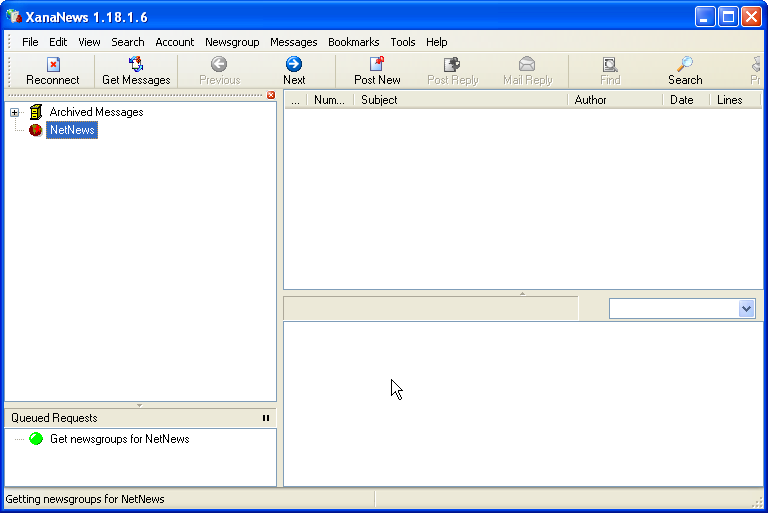The height and width of the screenshot is (513, 768).
Task: Collapse the message pane splitter arrow
Action: click(x=522, y=293)
